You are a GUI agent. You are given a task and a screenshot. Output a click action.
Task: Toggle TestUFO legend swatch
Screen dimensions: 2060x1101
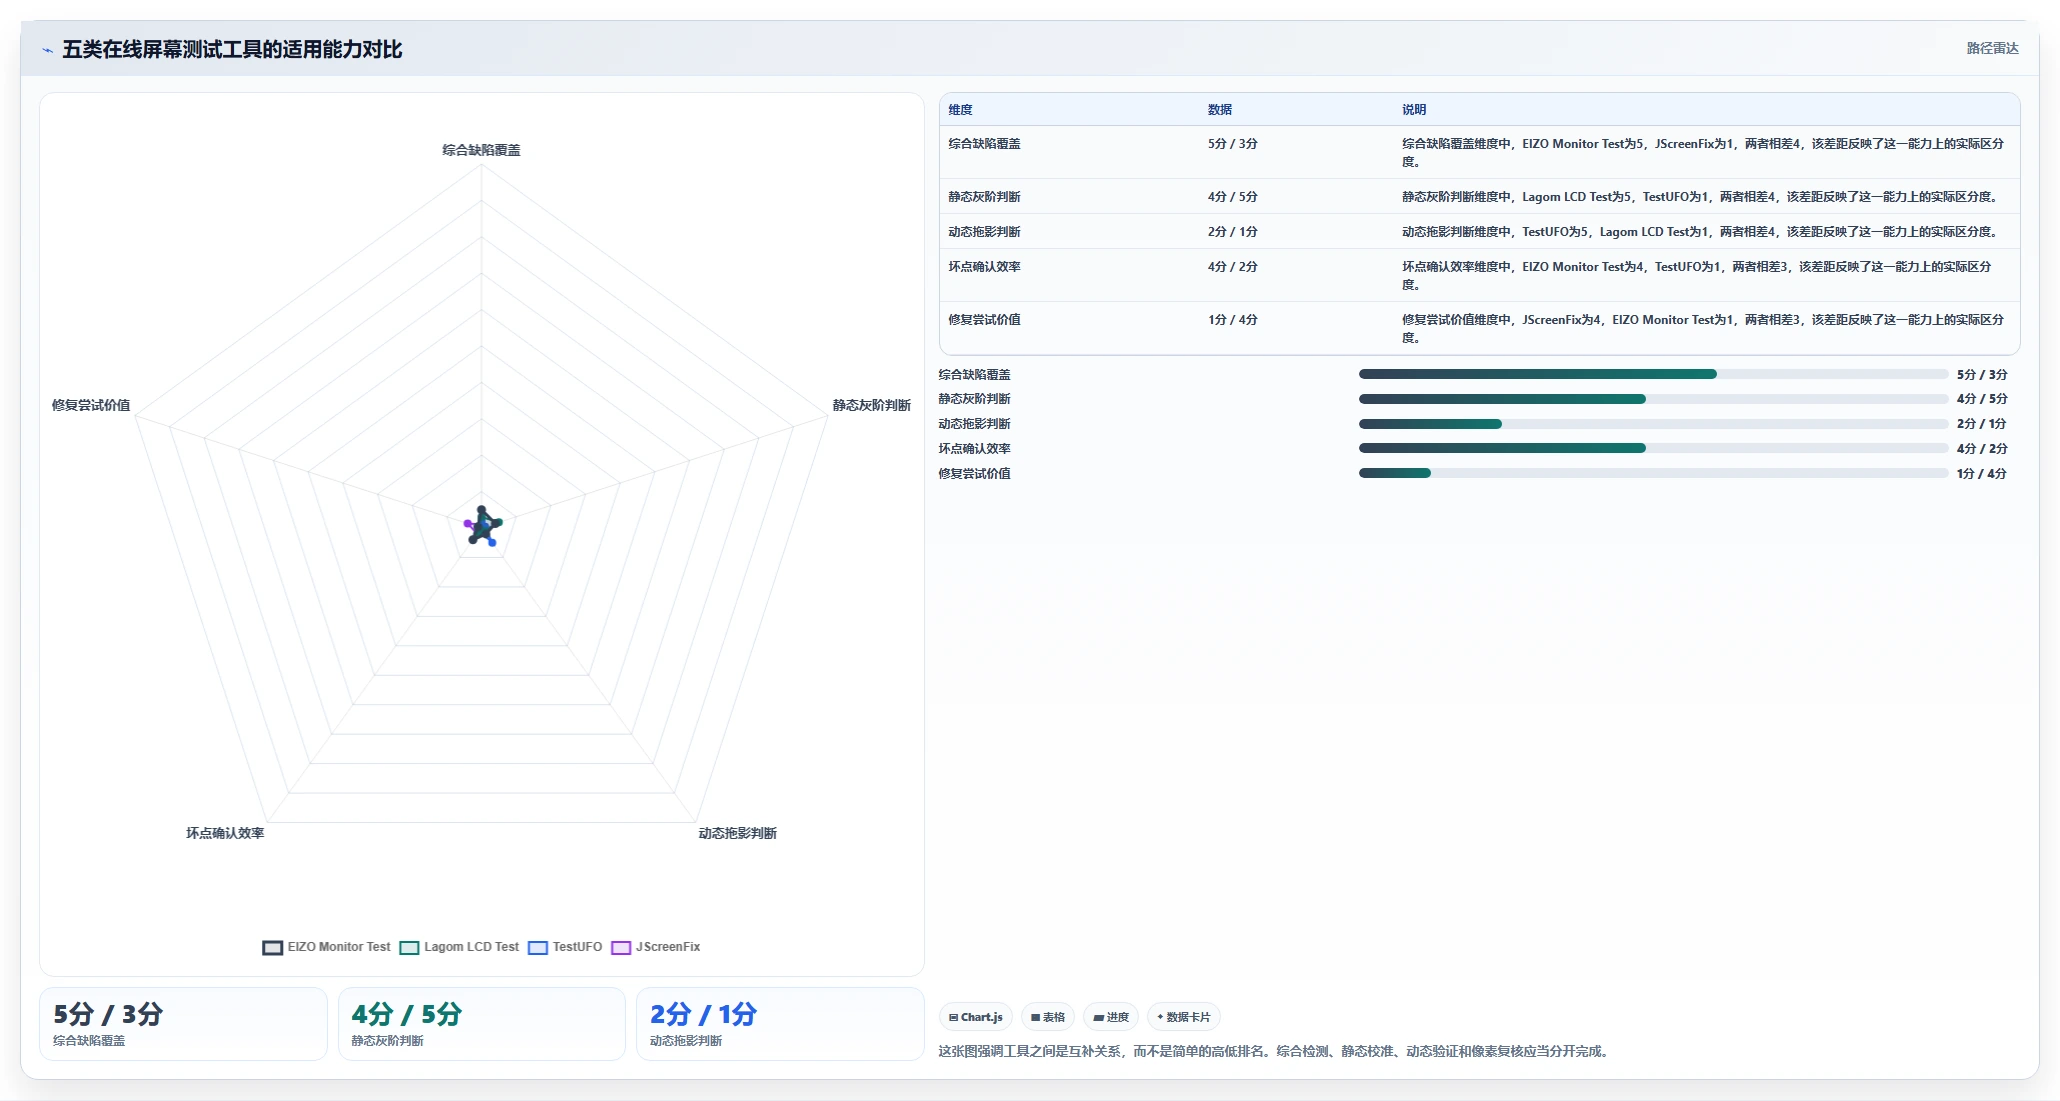click(x=538, y=948)
